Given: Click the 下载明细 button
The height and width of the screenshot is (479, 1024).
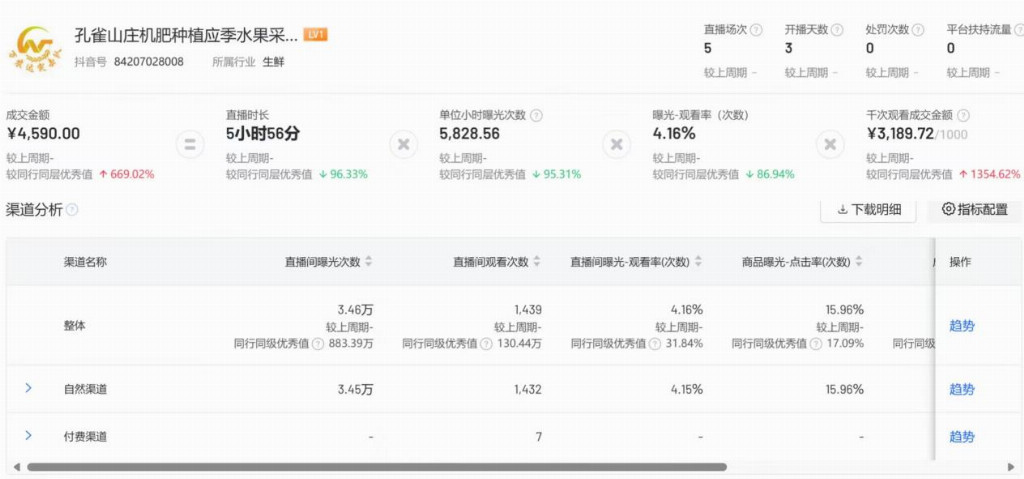Looking at the screenshot, I should (868, 210).
